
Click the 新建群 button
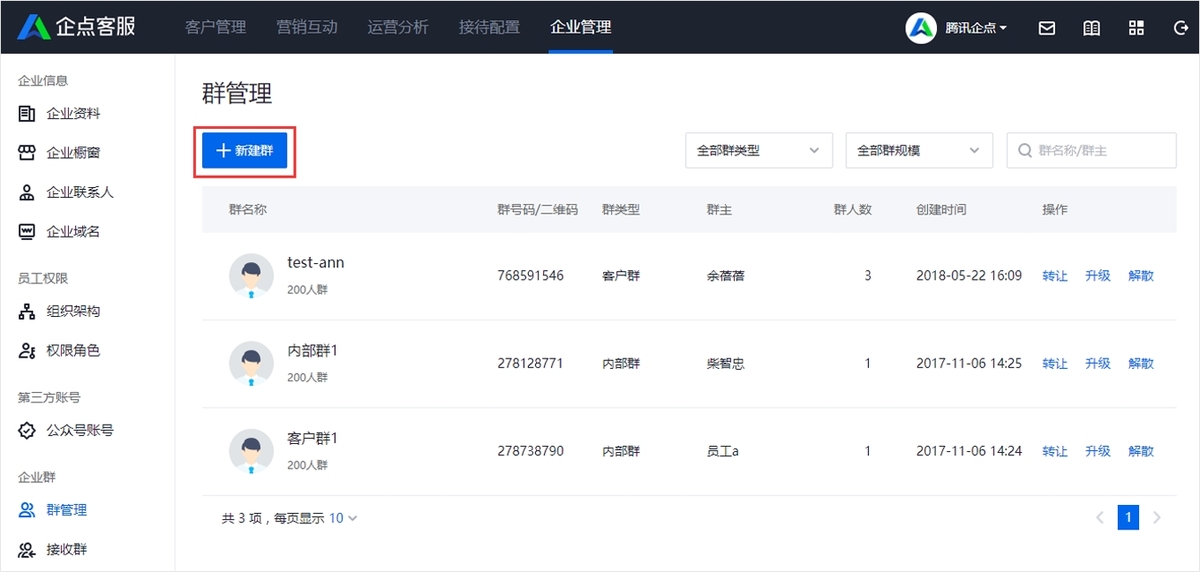245,150
